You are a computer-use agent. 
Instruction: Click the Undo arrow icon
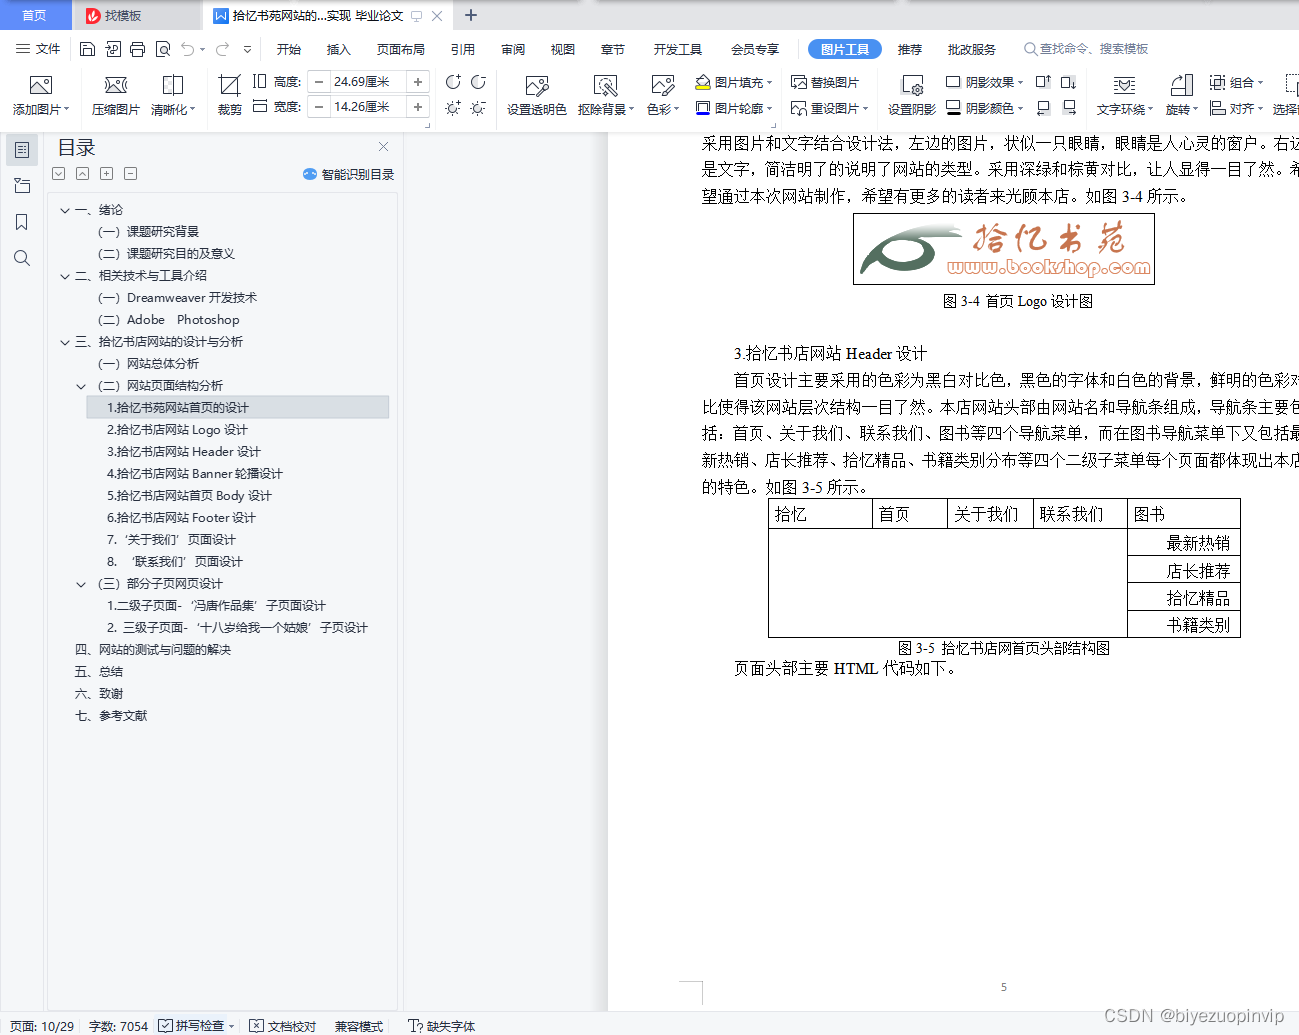point(188,49)
